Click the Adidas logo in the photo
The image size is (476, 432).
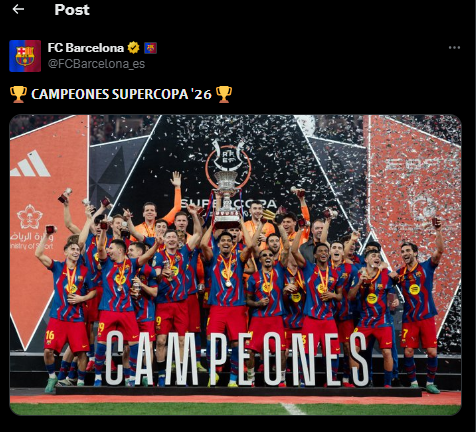click(x=31, y=164)
